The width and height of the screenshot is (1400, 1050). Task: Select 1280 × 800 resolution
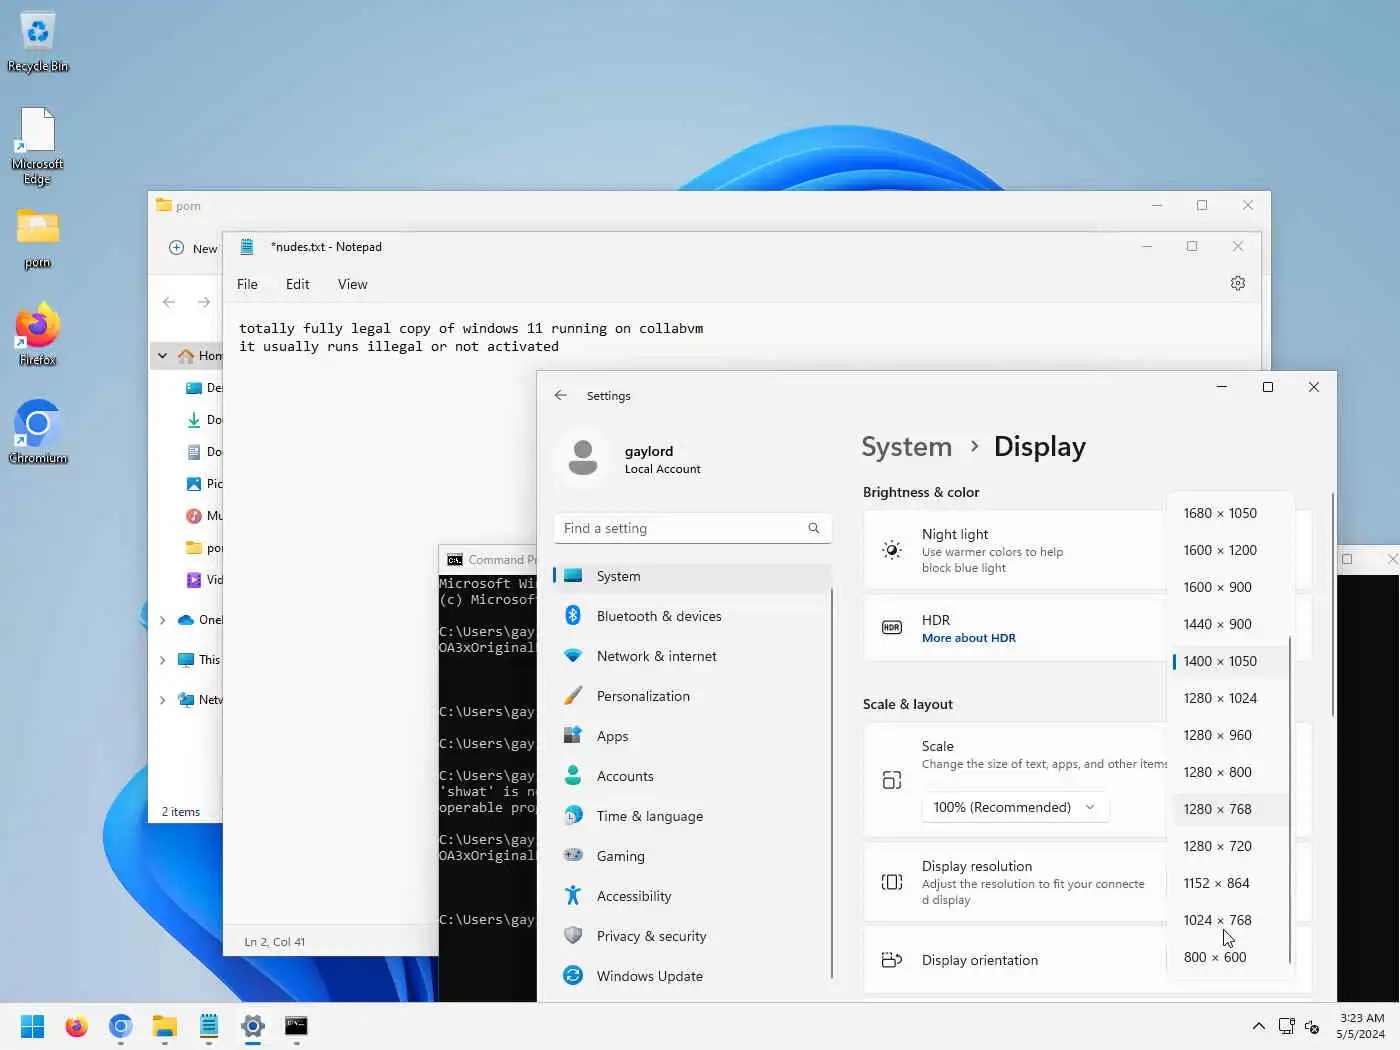[1229, 772]
